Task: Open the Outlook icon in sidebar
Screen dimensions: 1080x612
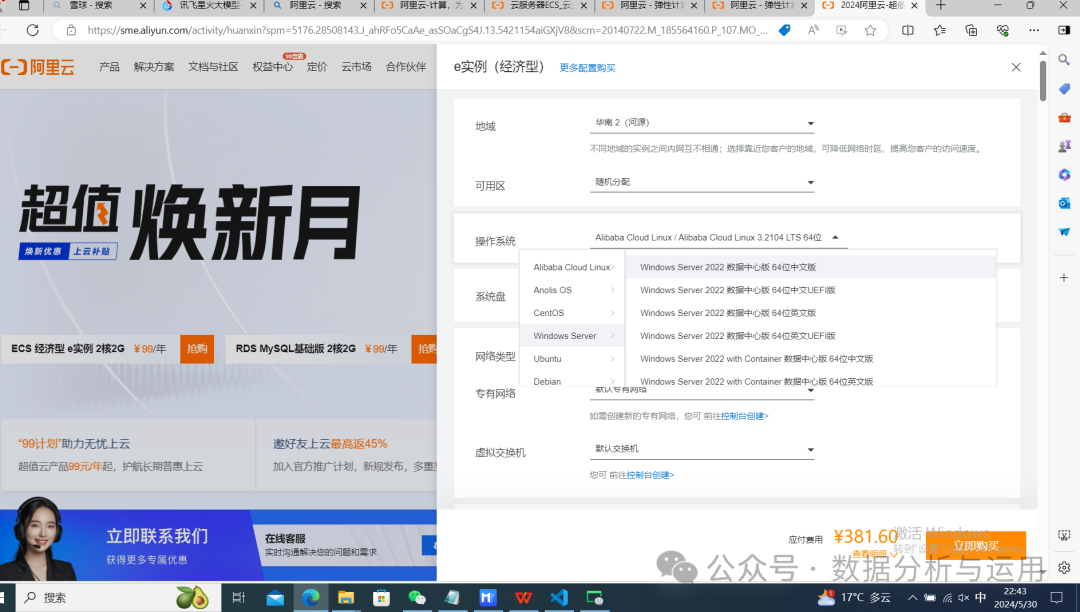Action: (x=1064, y=203)
